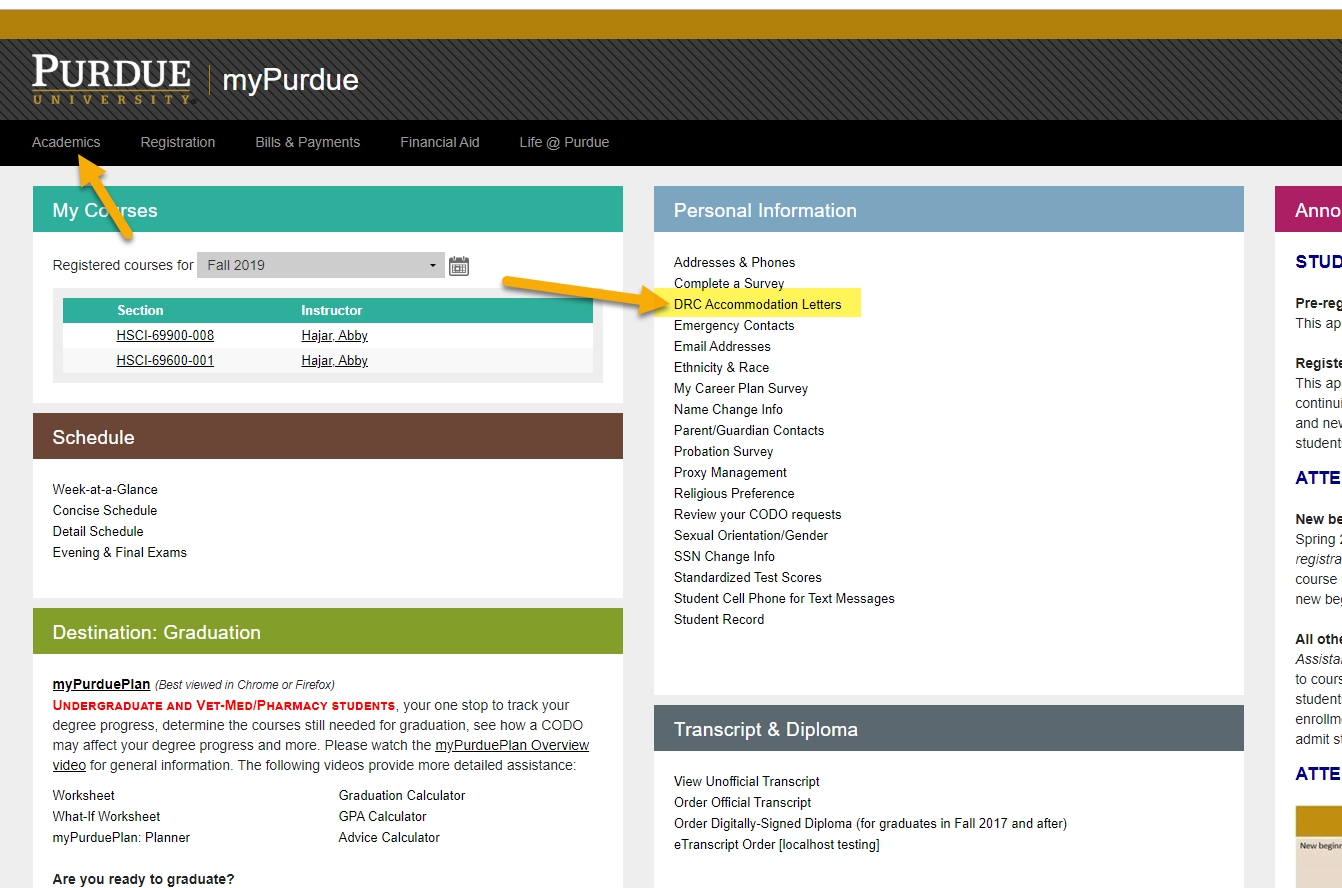Go to the Financial Aid tab
Image resolution: width=1342 pixels, height=888 pixels.
pos(440,142)
